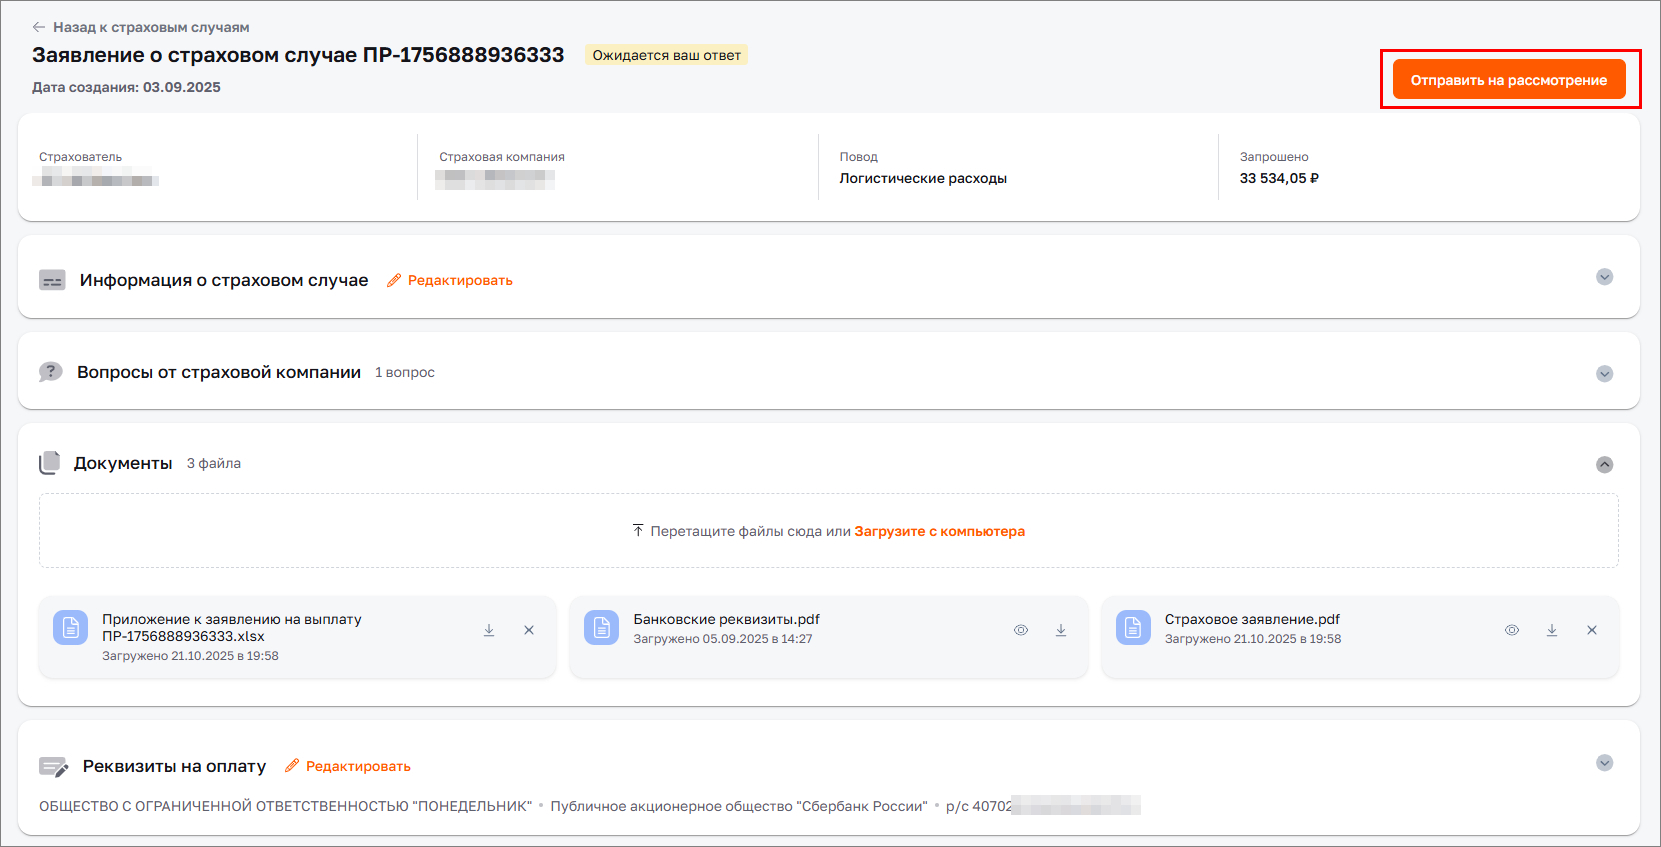1661x847 pixels.
Task: Remove the "Приложение к заявлению на выплату" xlsx file
Action: pos(529,630)
